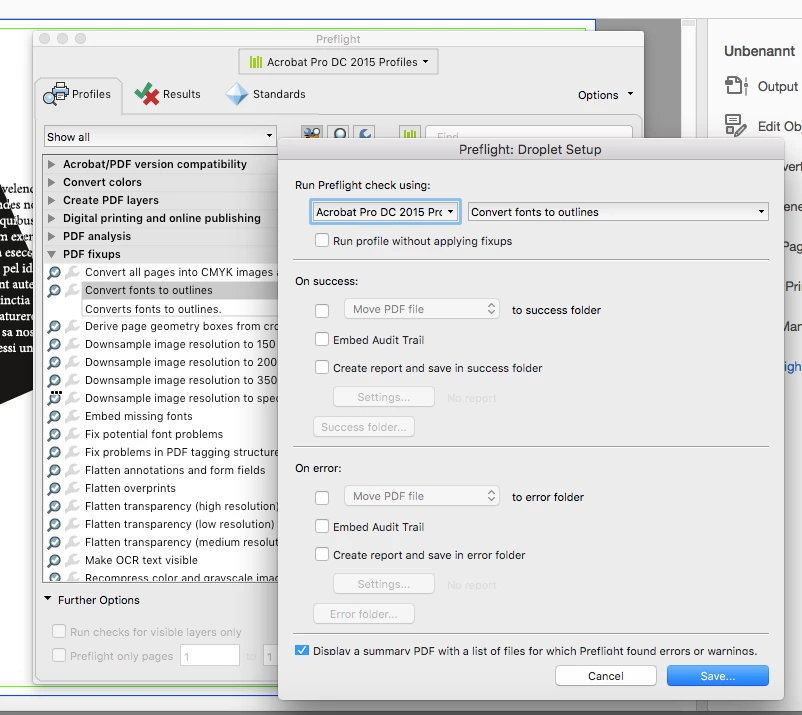Click magnifier icon of Fix problems in PDF tagging
The width and height of the screenshot is (802, 715).
tap(54, 453)
